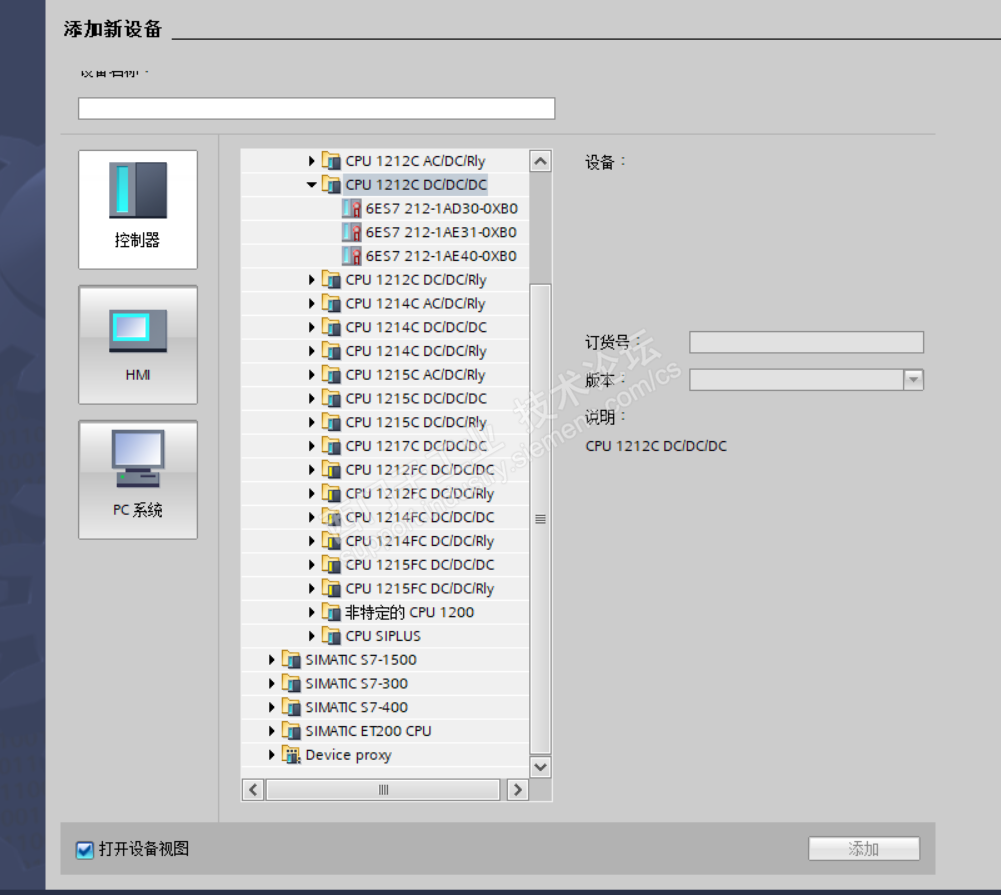Expand the CPU 1215FC DC/DC/Rly node
Image resolution: width=1001 pixels, height=895 pixels.
(312, 589)
